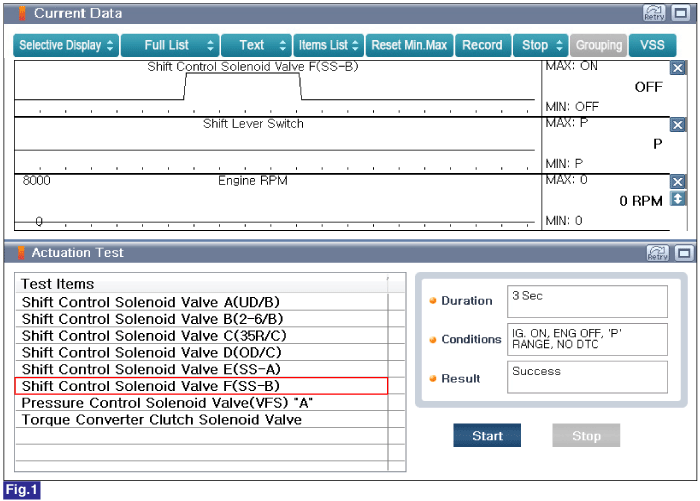
Task: Click Retry icon in Current Data header
Action: [x=654, y=13]
